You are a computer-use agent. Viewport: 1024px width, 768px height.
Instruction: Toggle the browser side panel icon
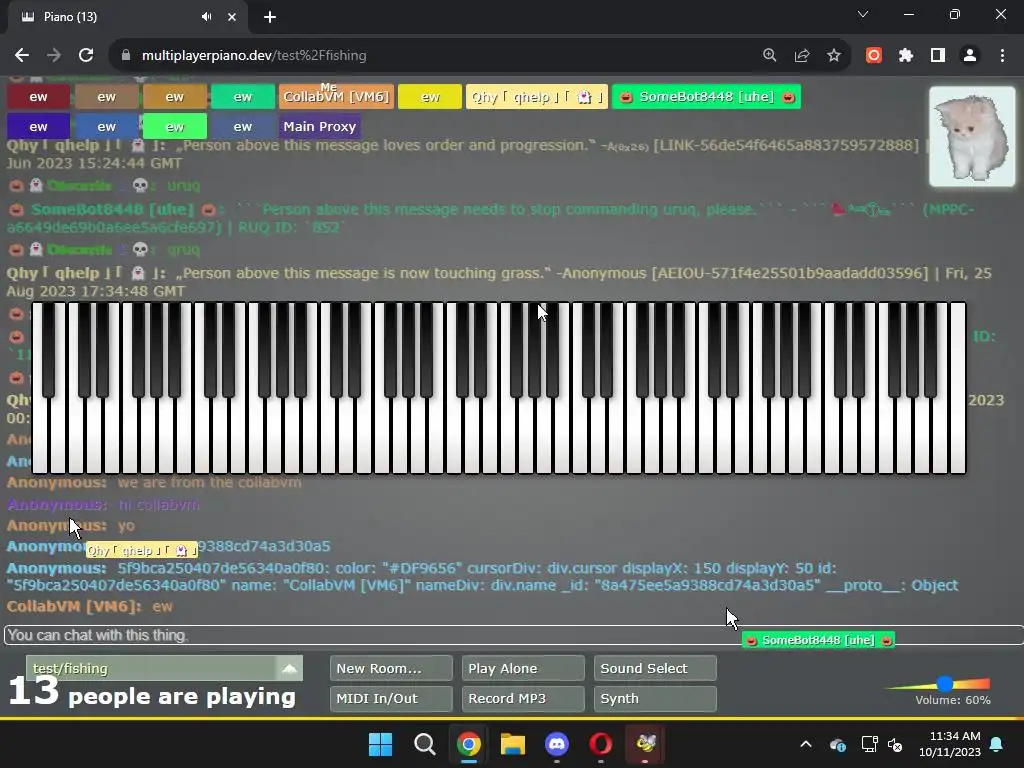(938, 56)
